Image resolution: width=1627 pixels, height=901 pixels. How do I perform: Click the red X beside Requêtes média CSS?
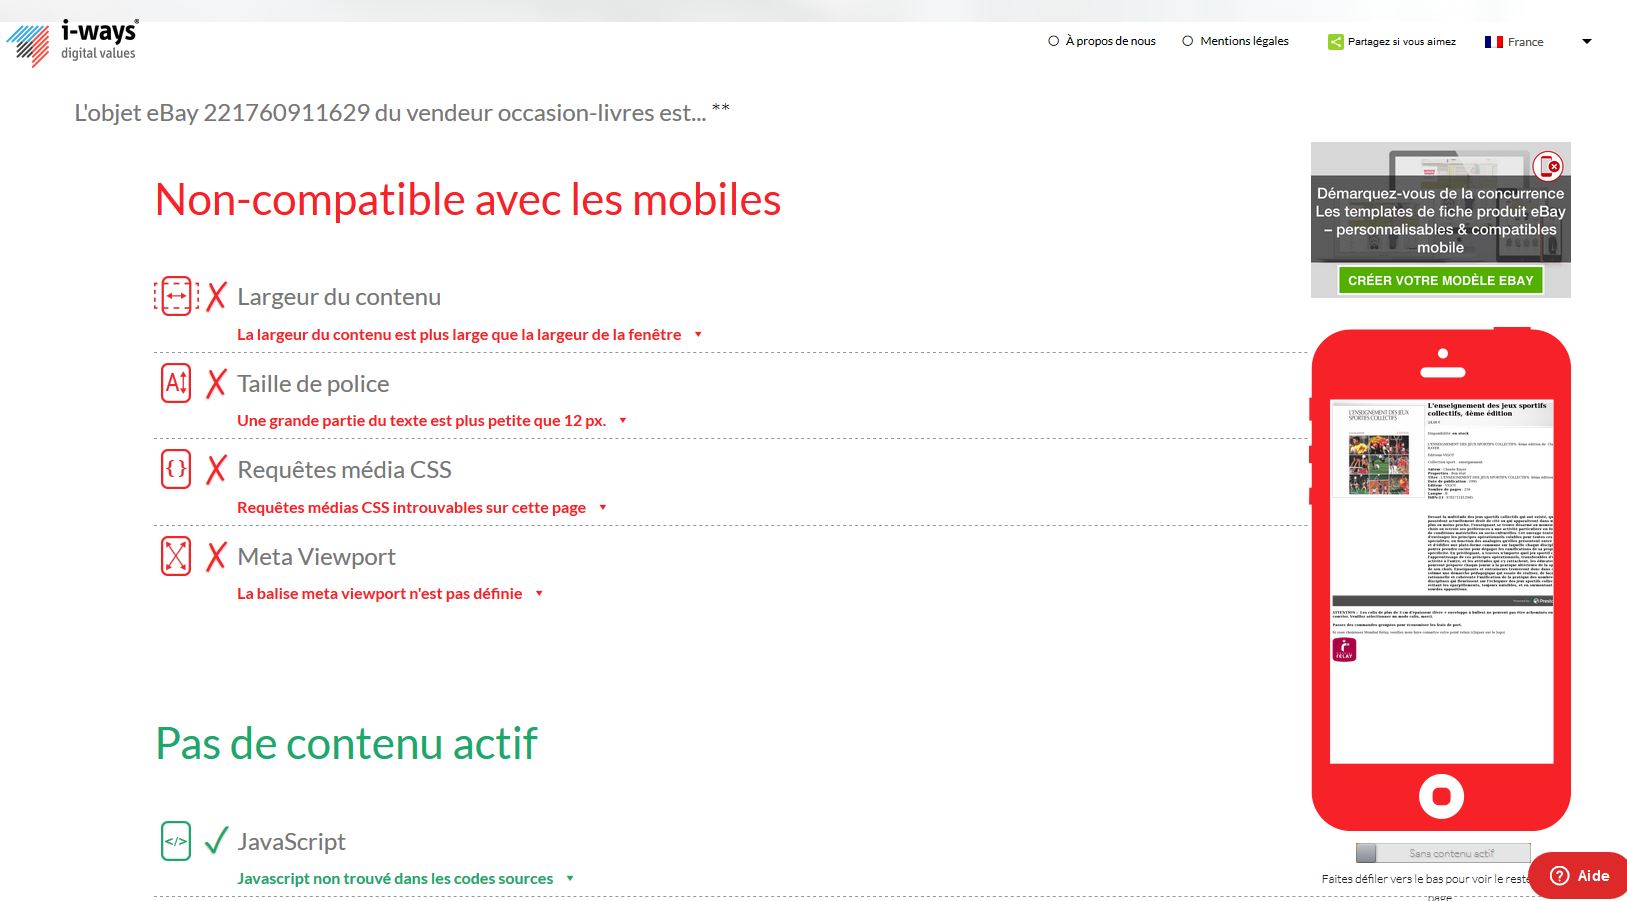tap(216, 470)
